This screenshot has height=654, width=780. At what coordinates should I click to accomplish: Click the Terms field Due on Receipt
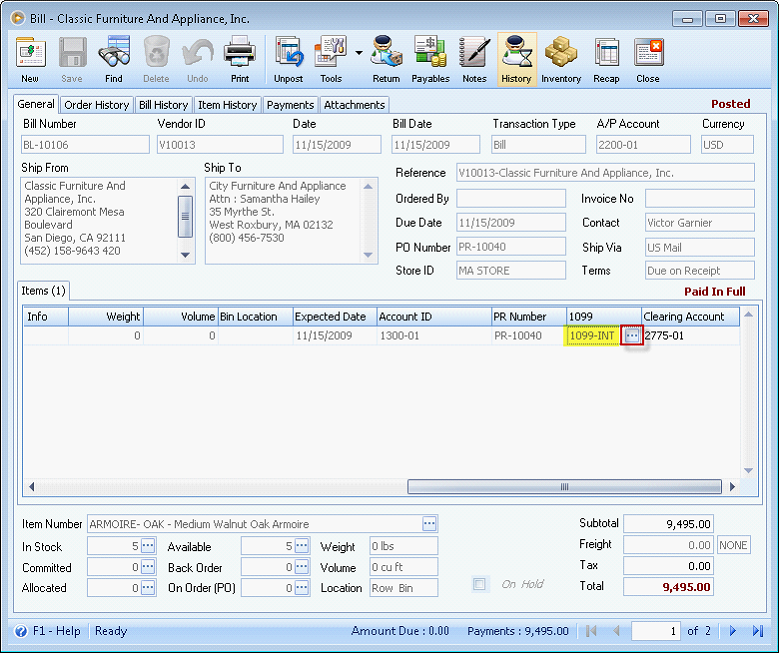(x=699, y=271)
